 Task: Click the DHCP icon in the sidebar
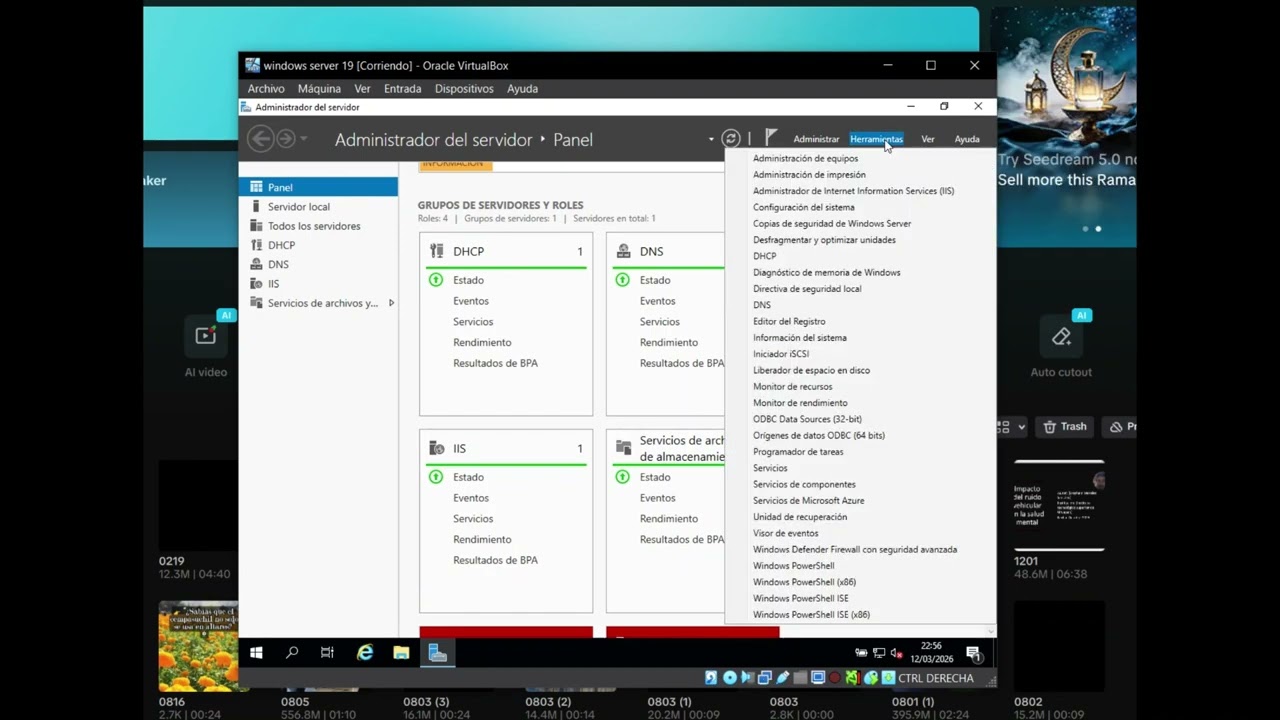click(256, 245)
